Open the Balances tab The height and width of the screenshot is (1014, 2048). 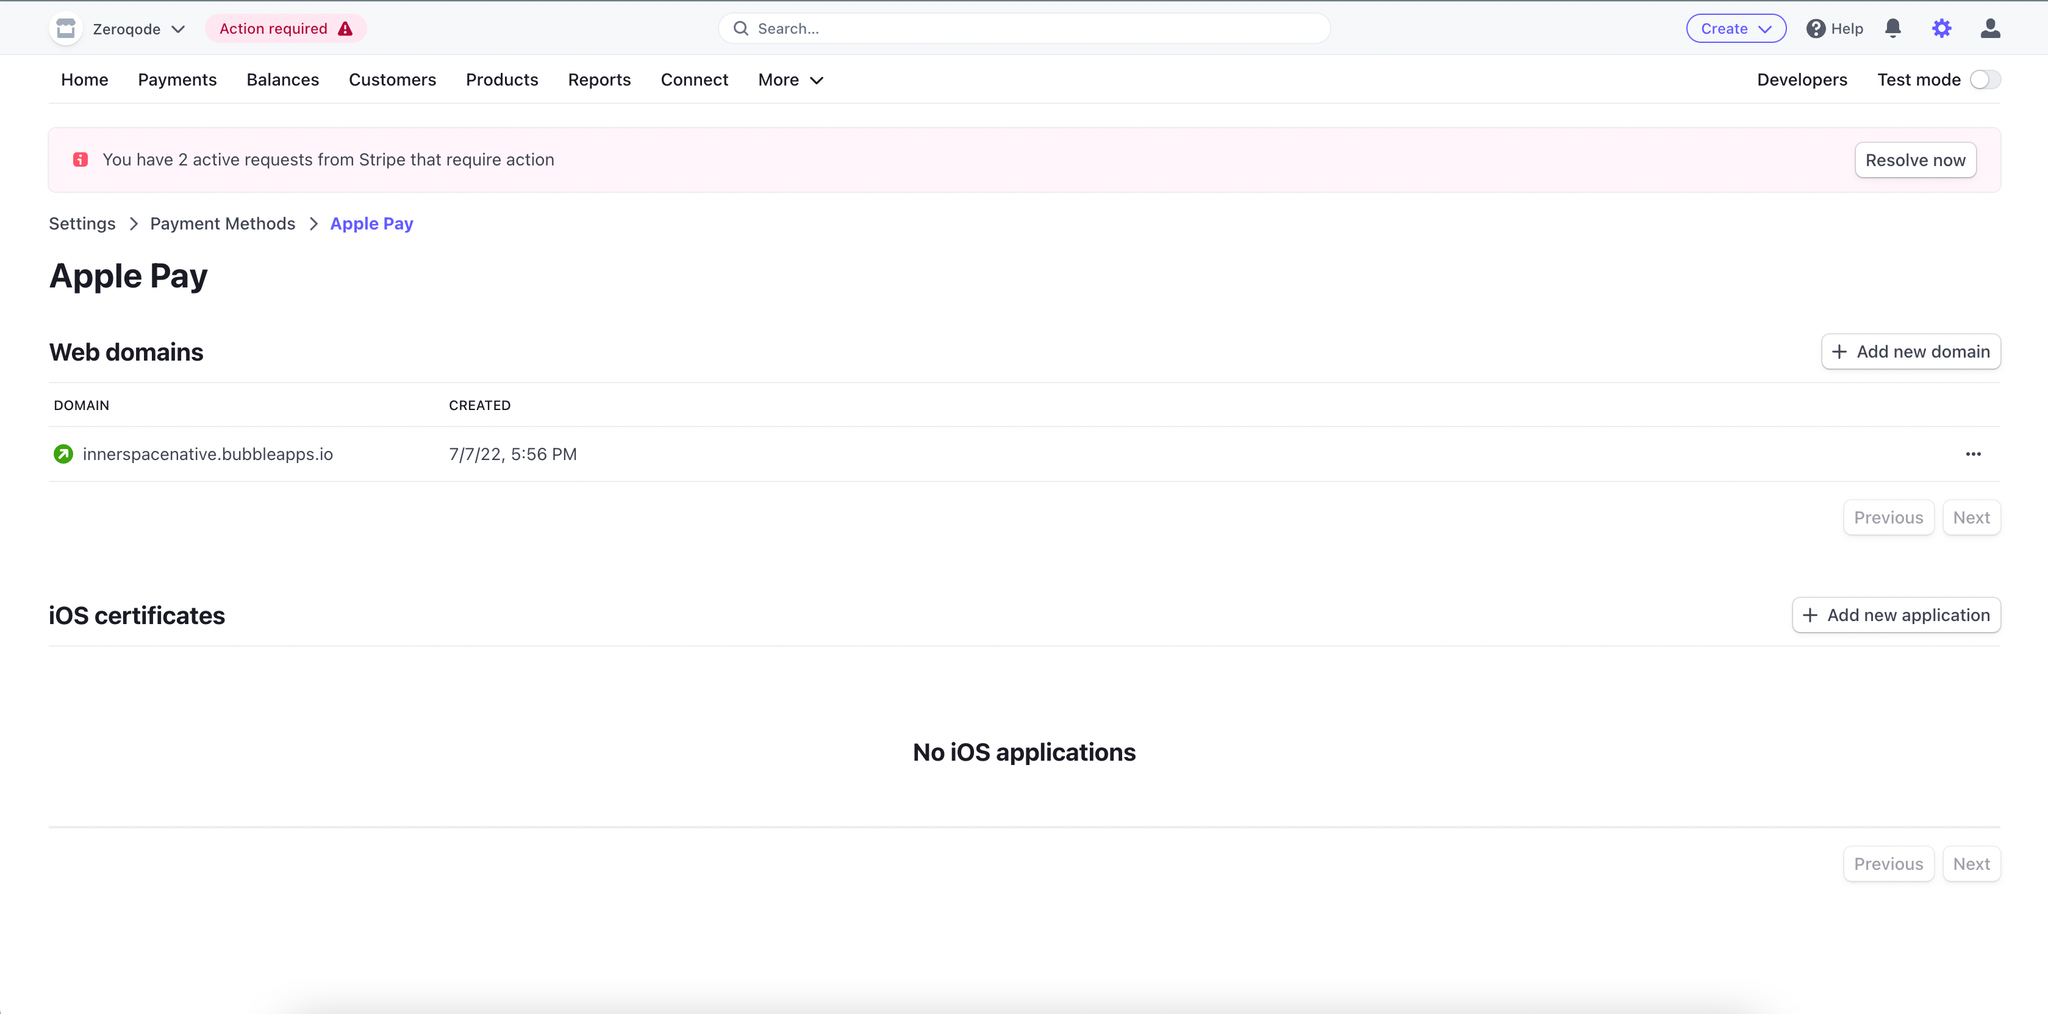point(283,80)
